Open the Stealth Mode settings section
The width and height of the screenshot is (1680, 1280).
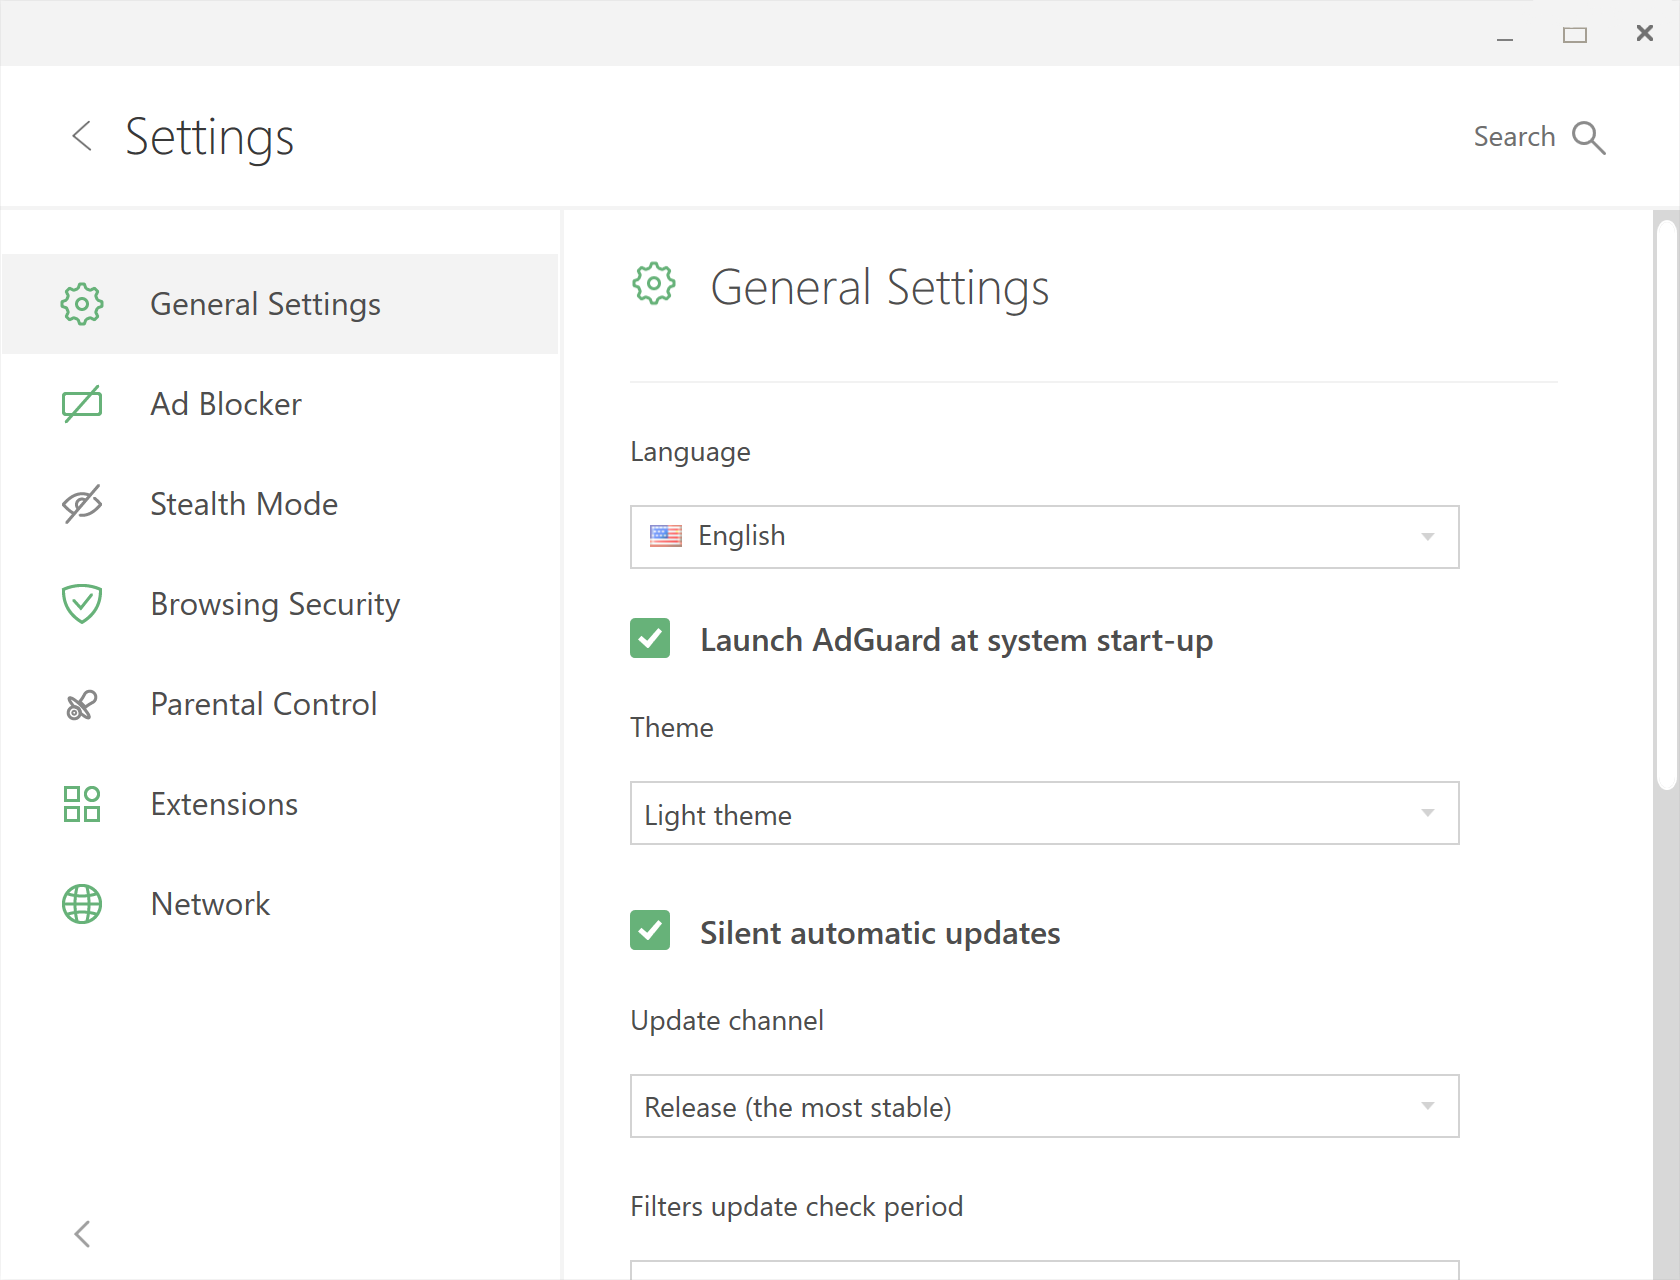tap(244, 504)
